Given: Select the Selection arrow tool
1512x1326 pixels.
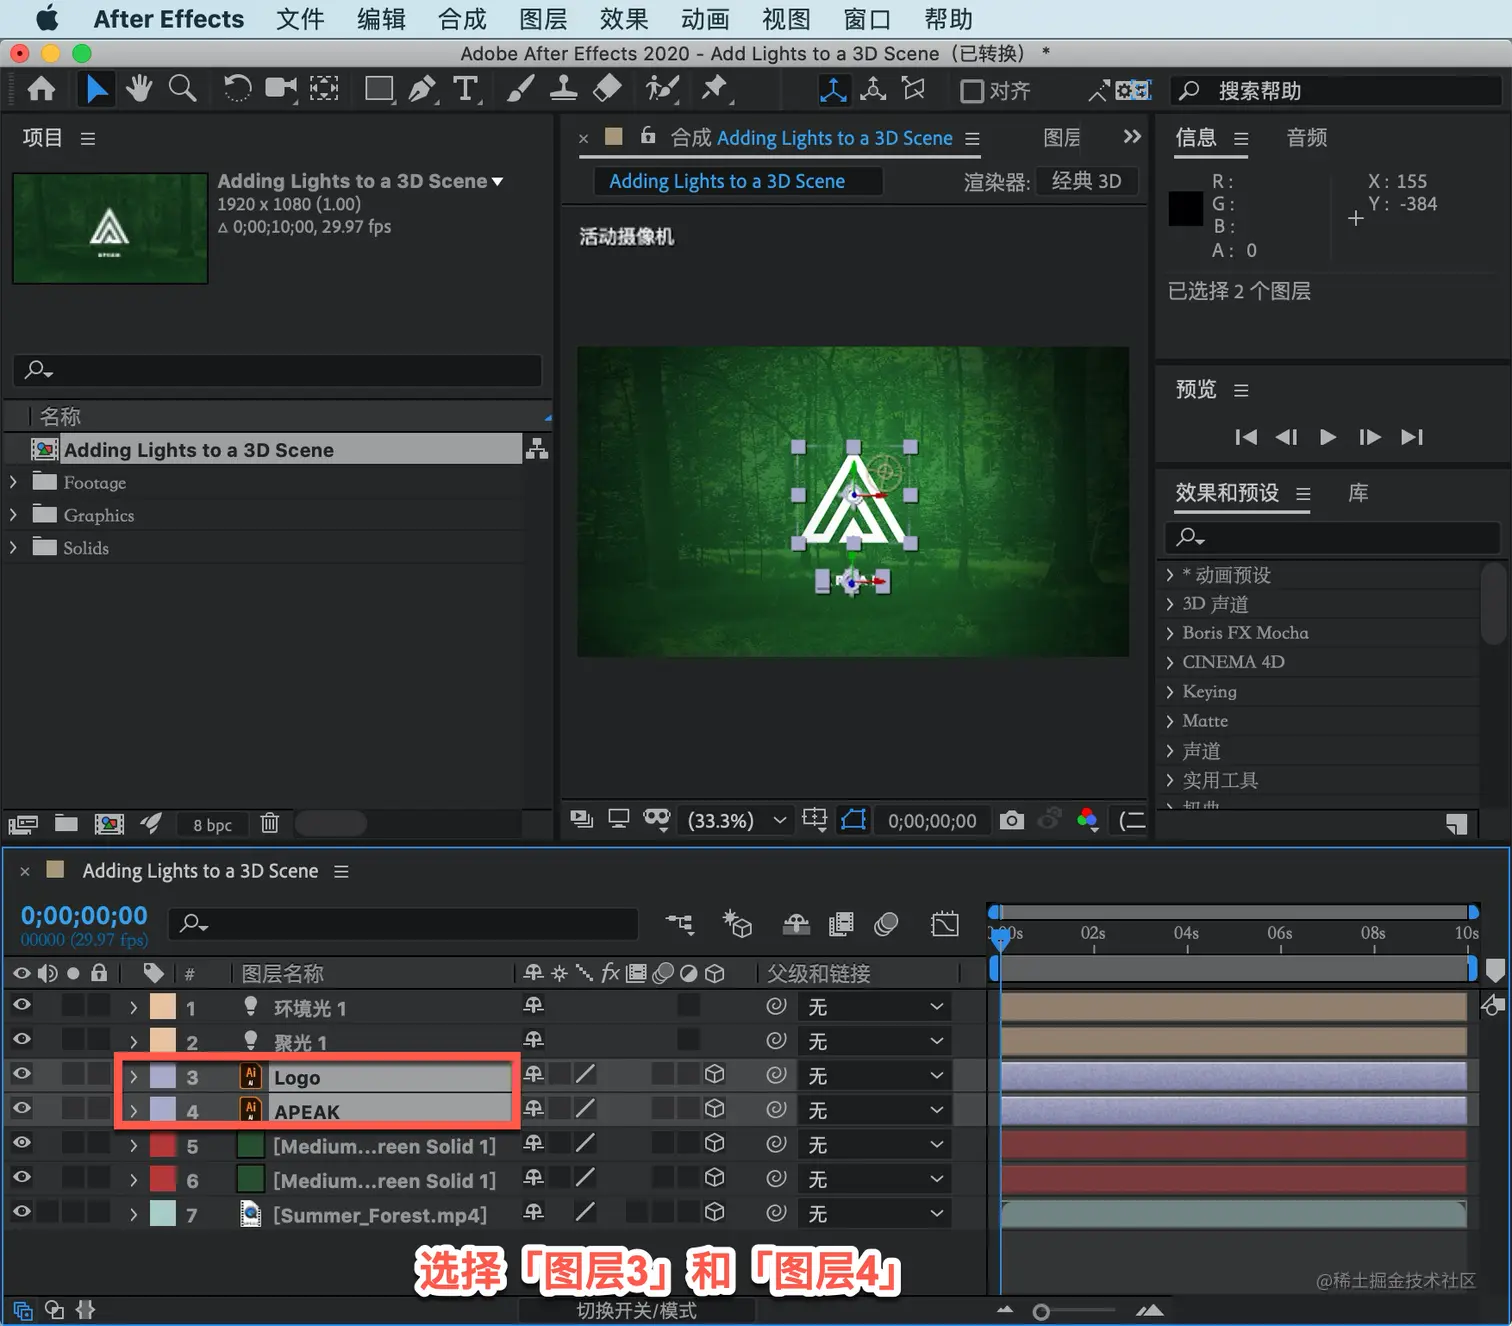Looking at the screenshot, I should pos(97,90).
